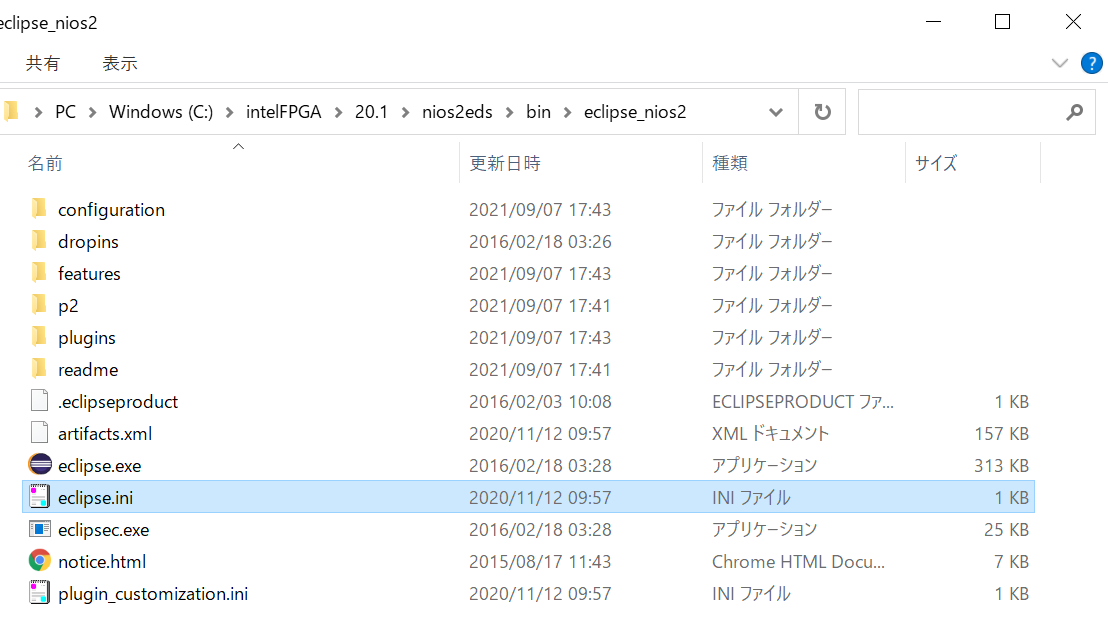This screenshot has height=637, width=1108.
Task: Click eclipse_nios2 in the breadcrumb
Action: coord(635,112)
